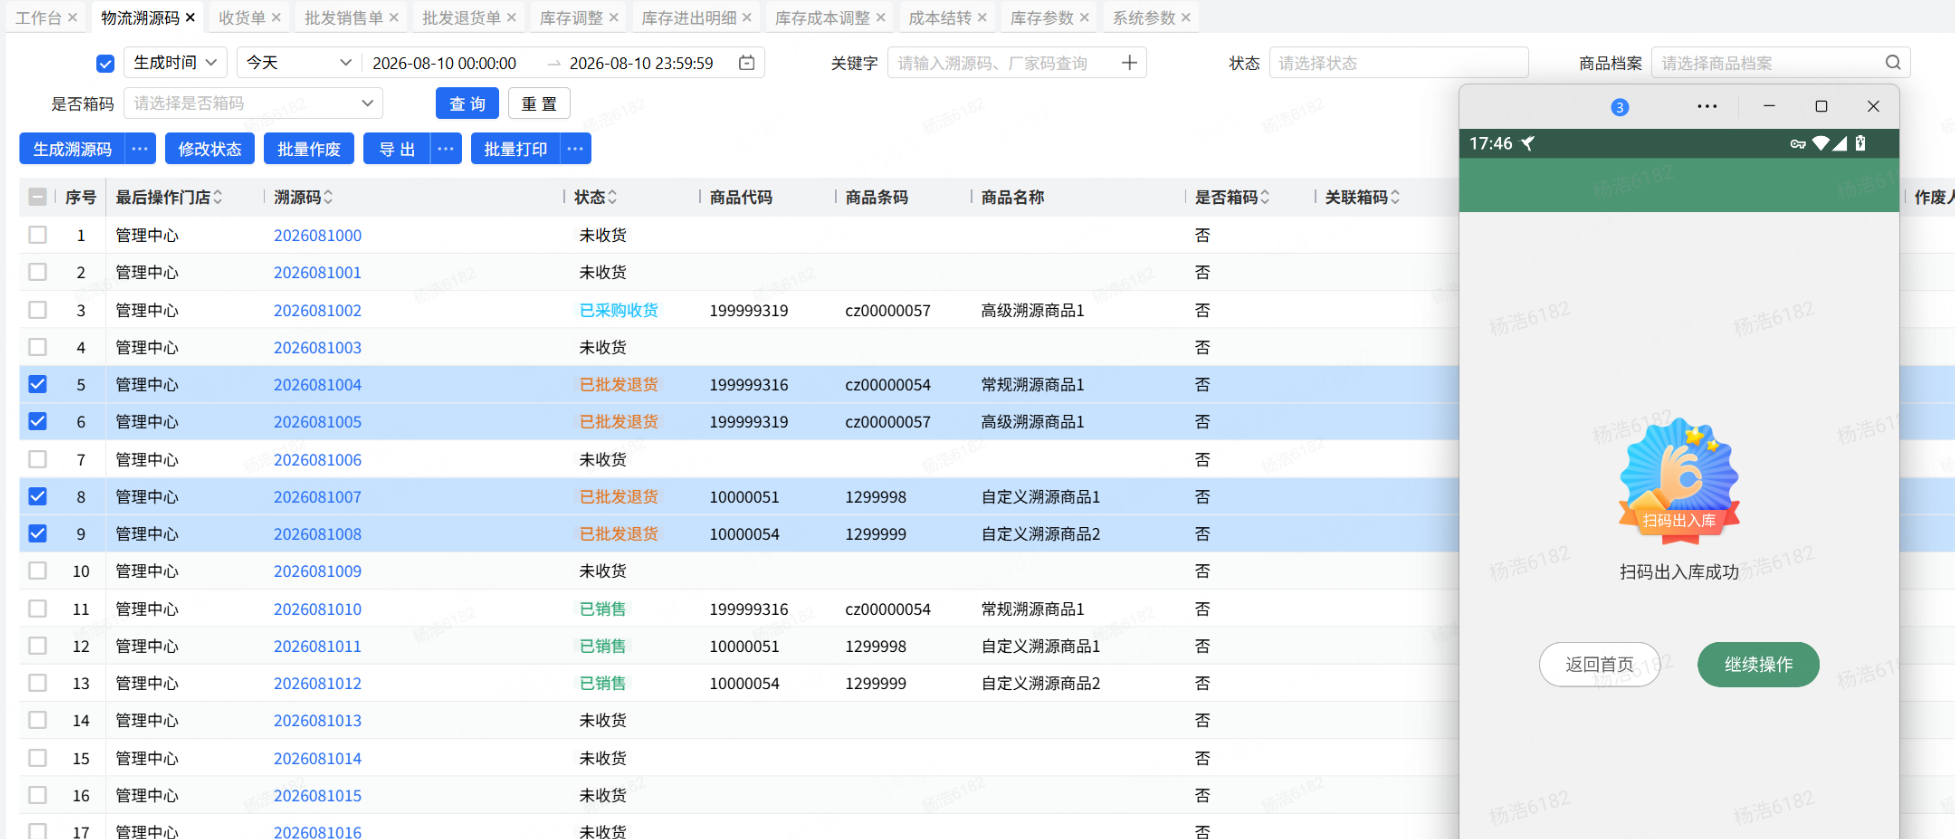Switch to the 库存成本调整 tab
This screenshot has height=839, width=1955.
click(822, 18)
